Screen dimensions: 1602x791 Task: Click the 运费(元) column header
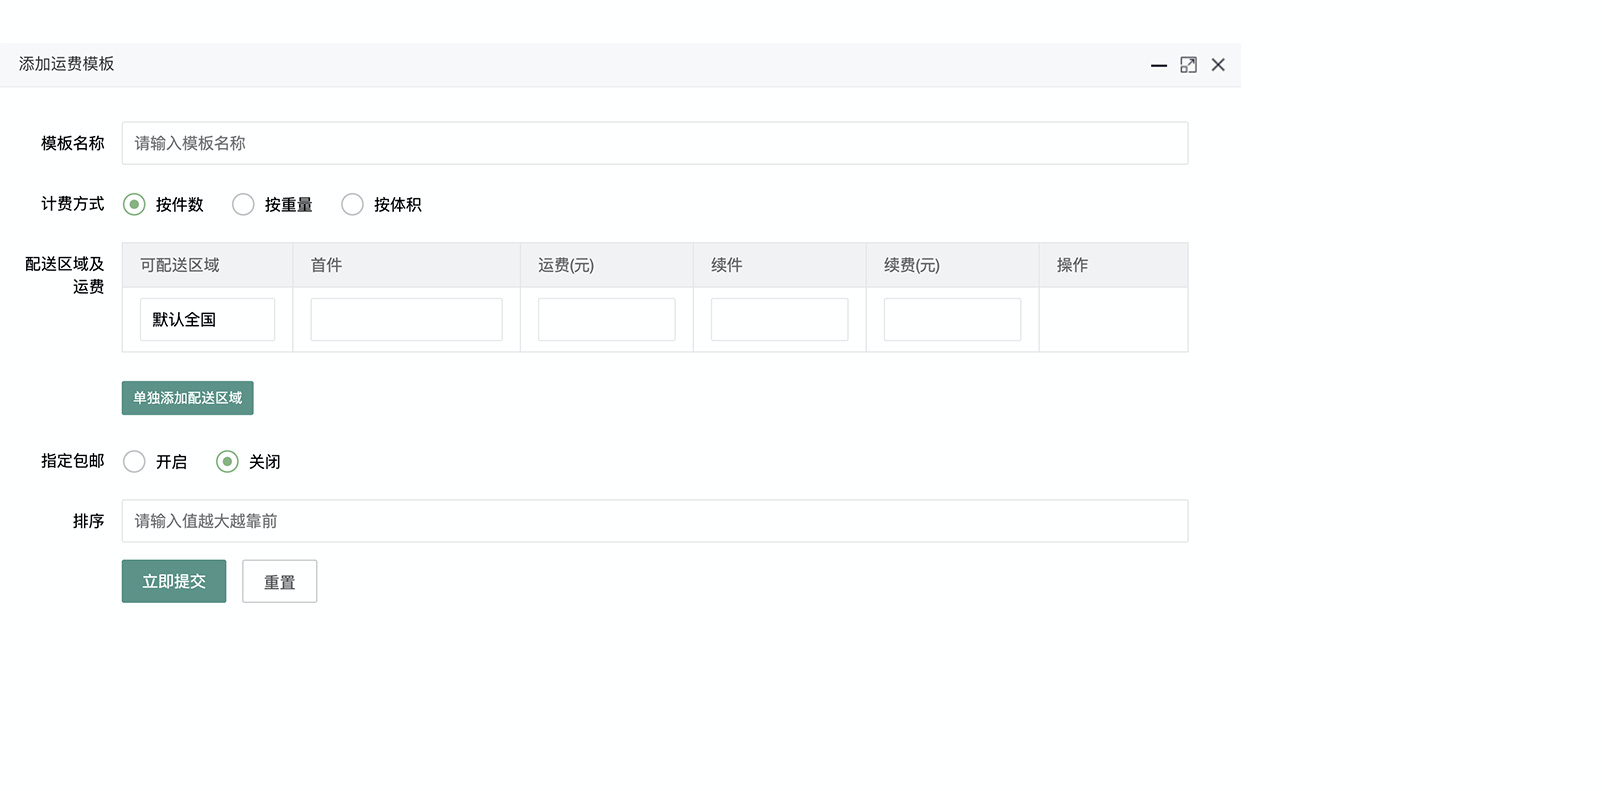[607, 265]
